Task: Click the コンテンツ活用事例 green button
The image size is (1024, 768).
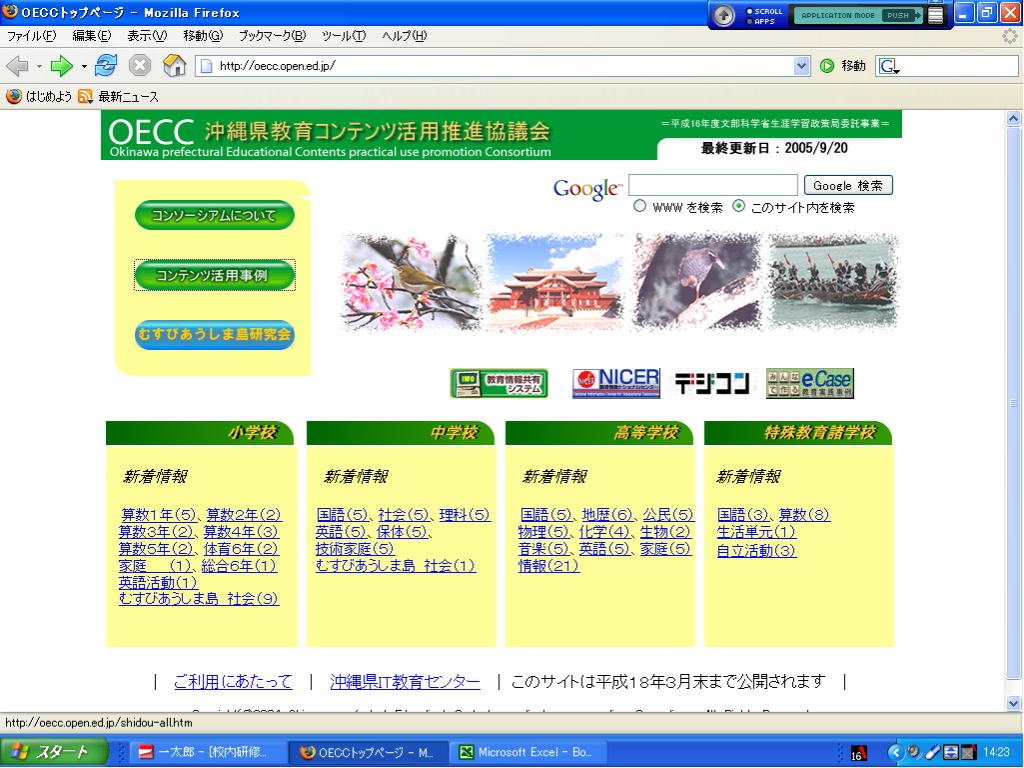Action: 214,276
